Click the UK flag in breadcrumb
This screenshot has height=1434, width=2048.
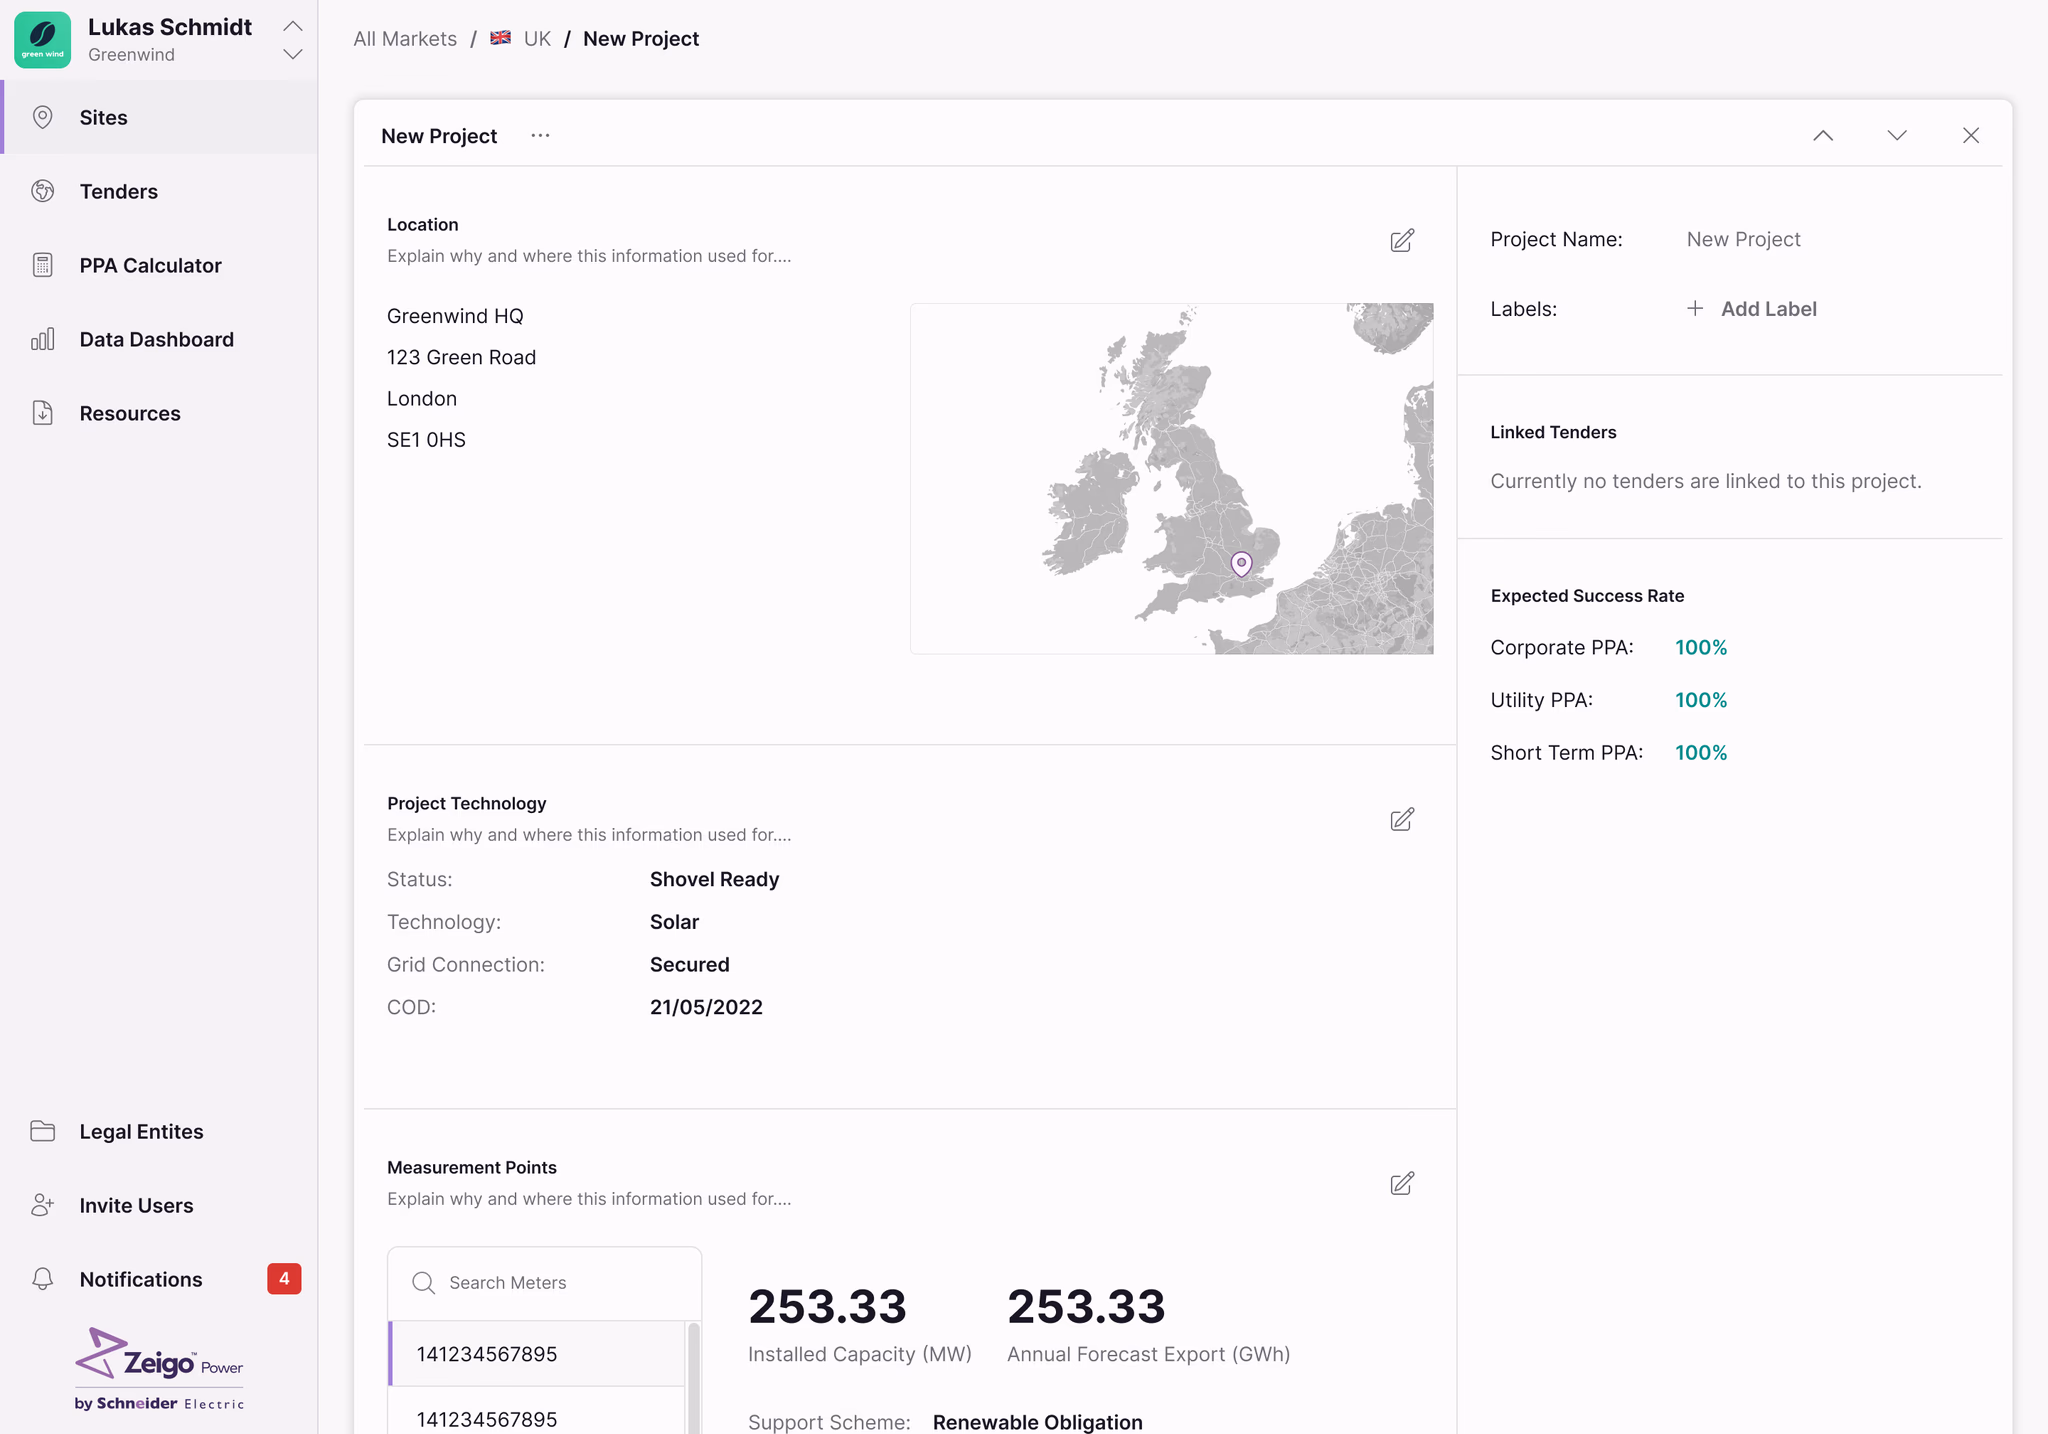tap(500, 38)
